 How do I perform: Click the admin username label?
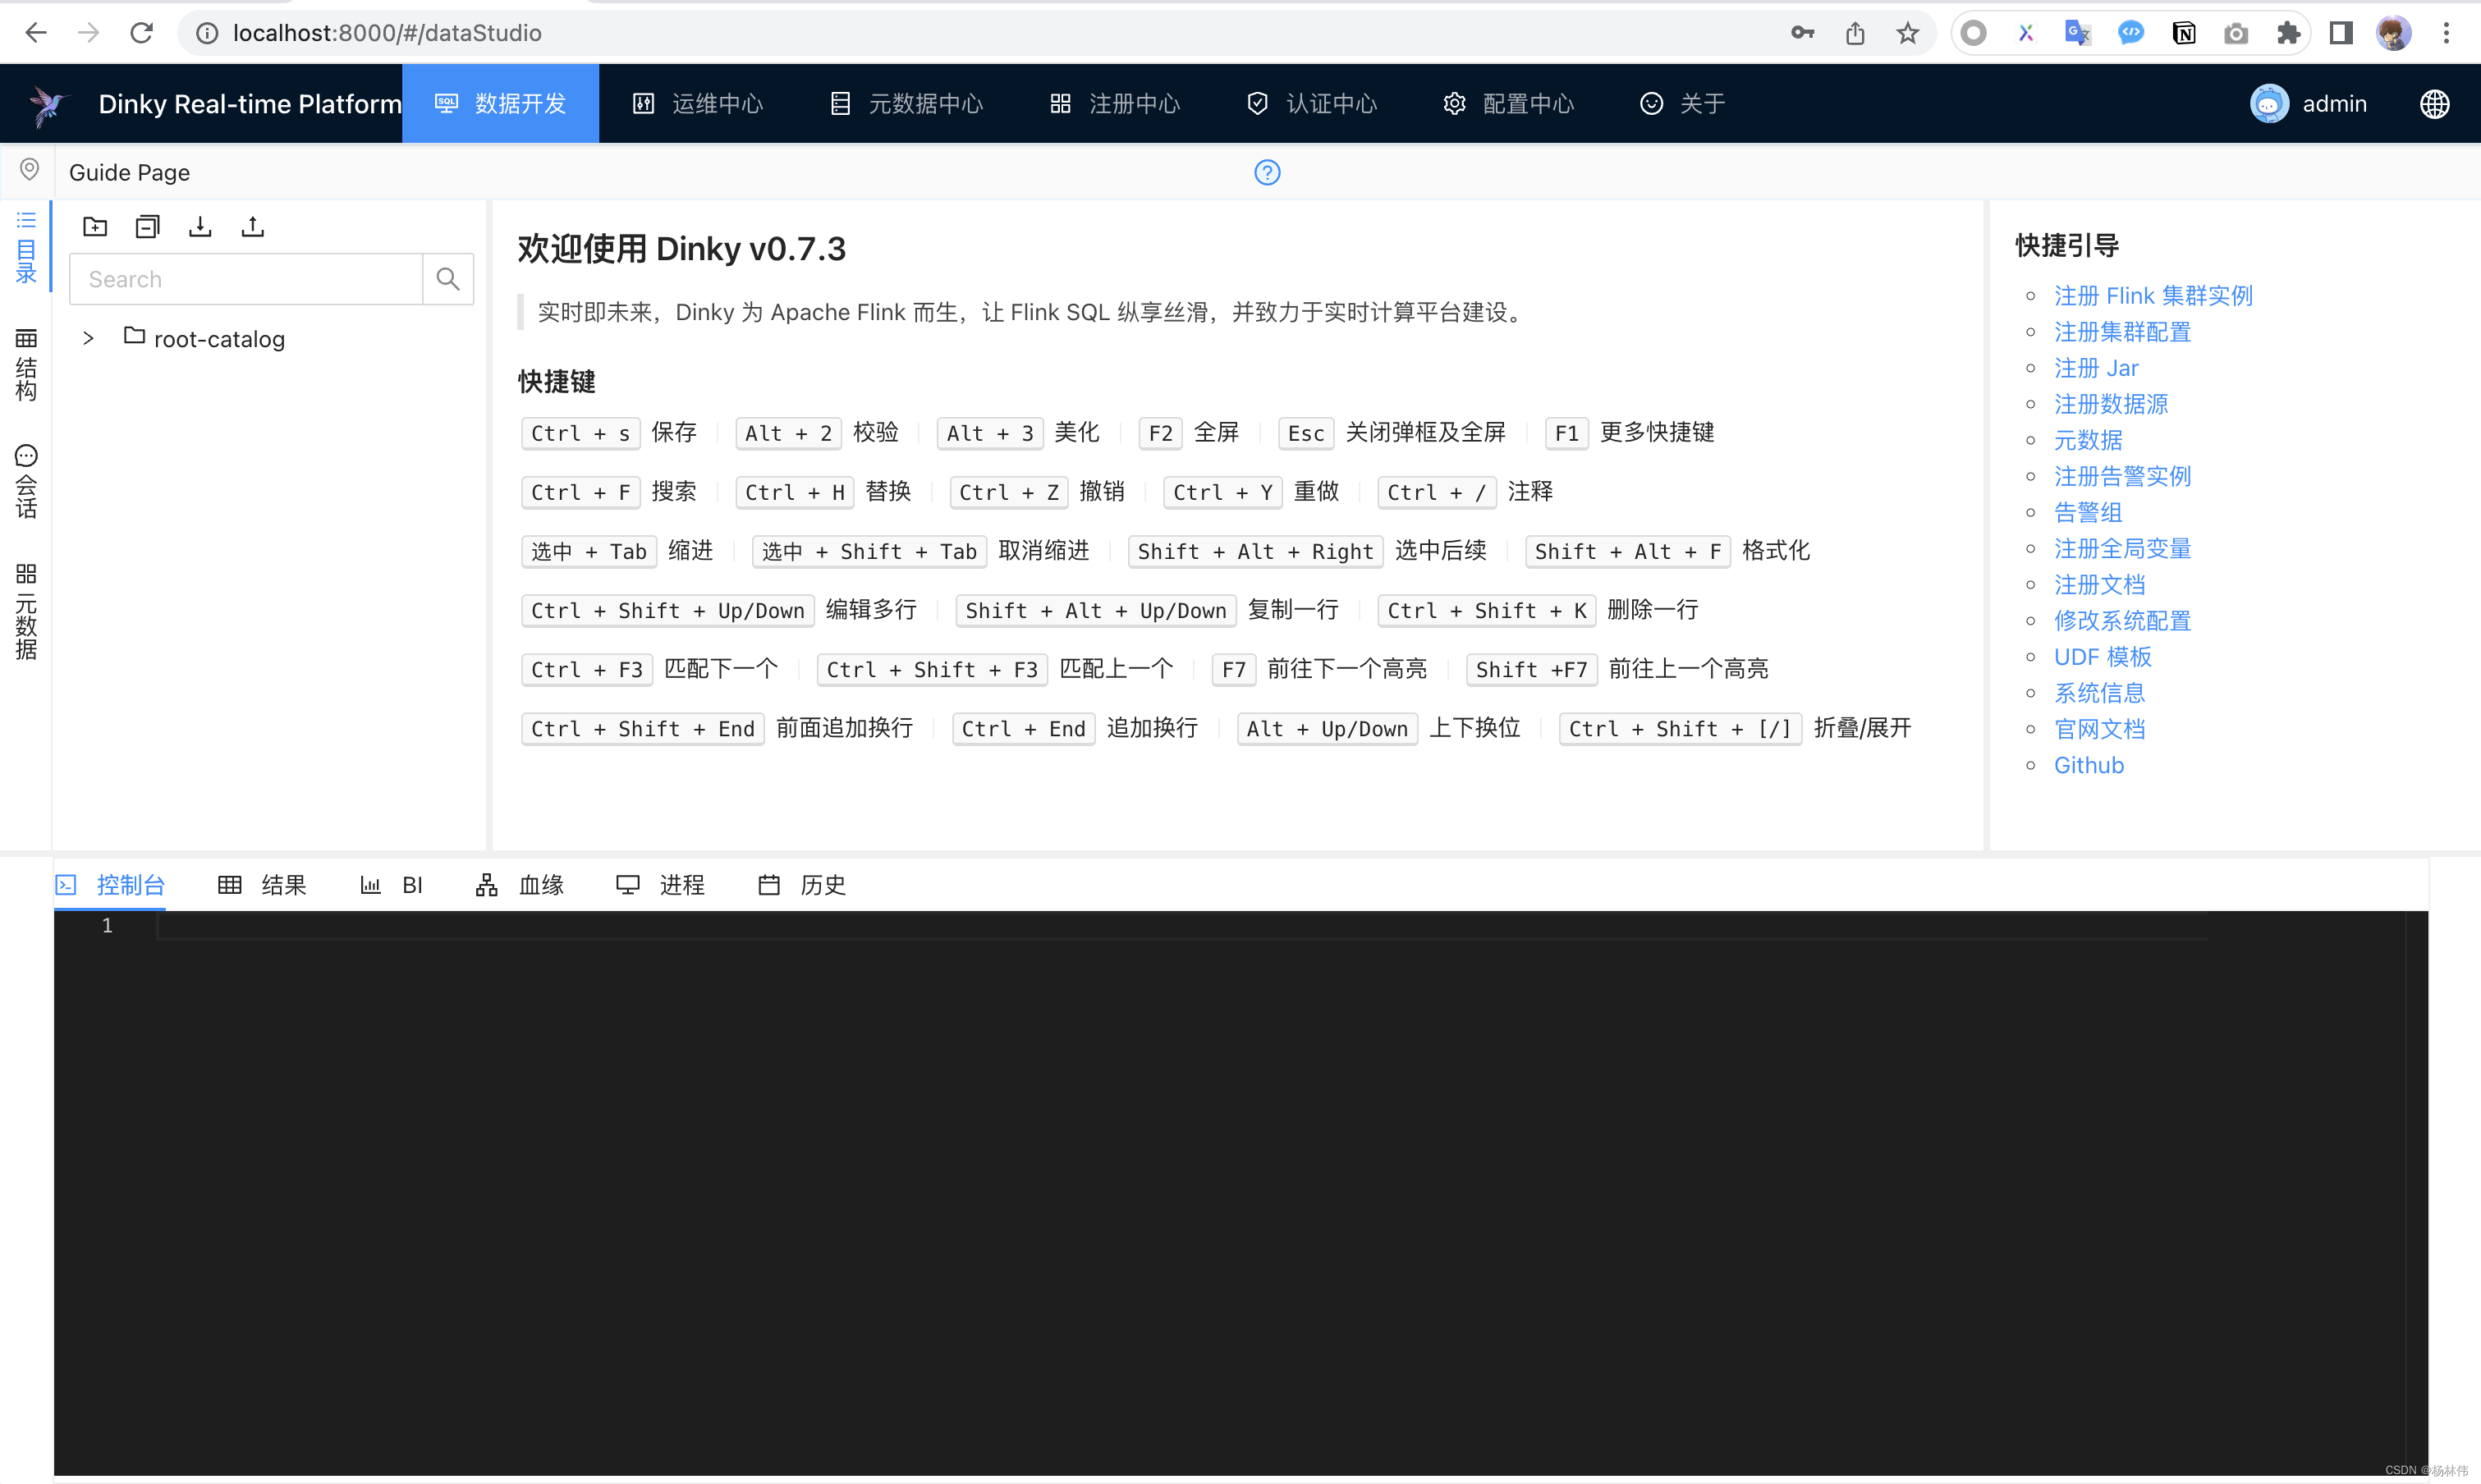2334,104
